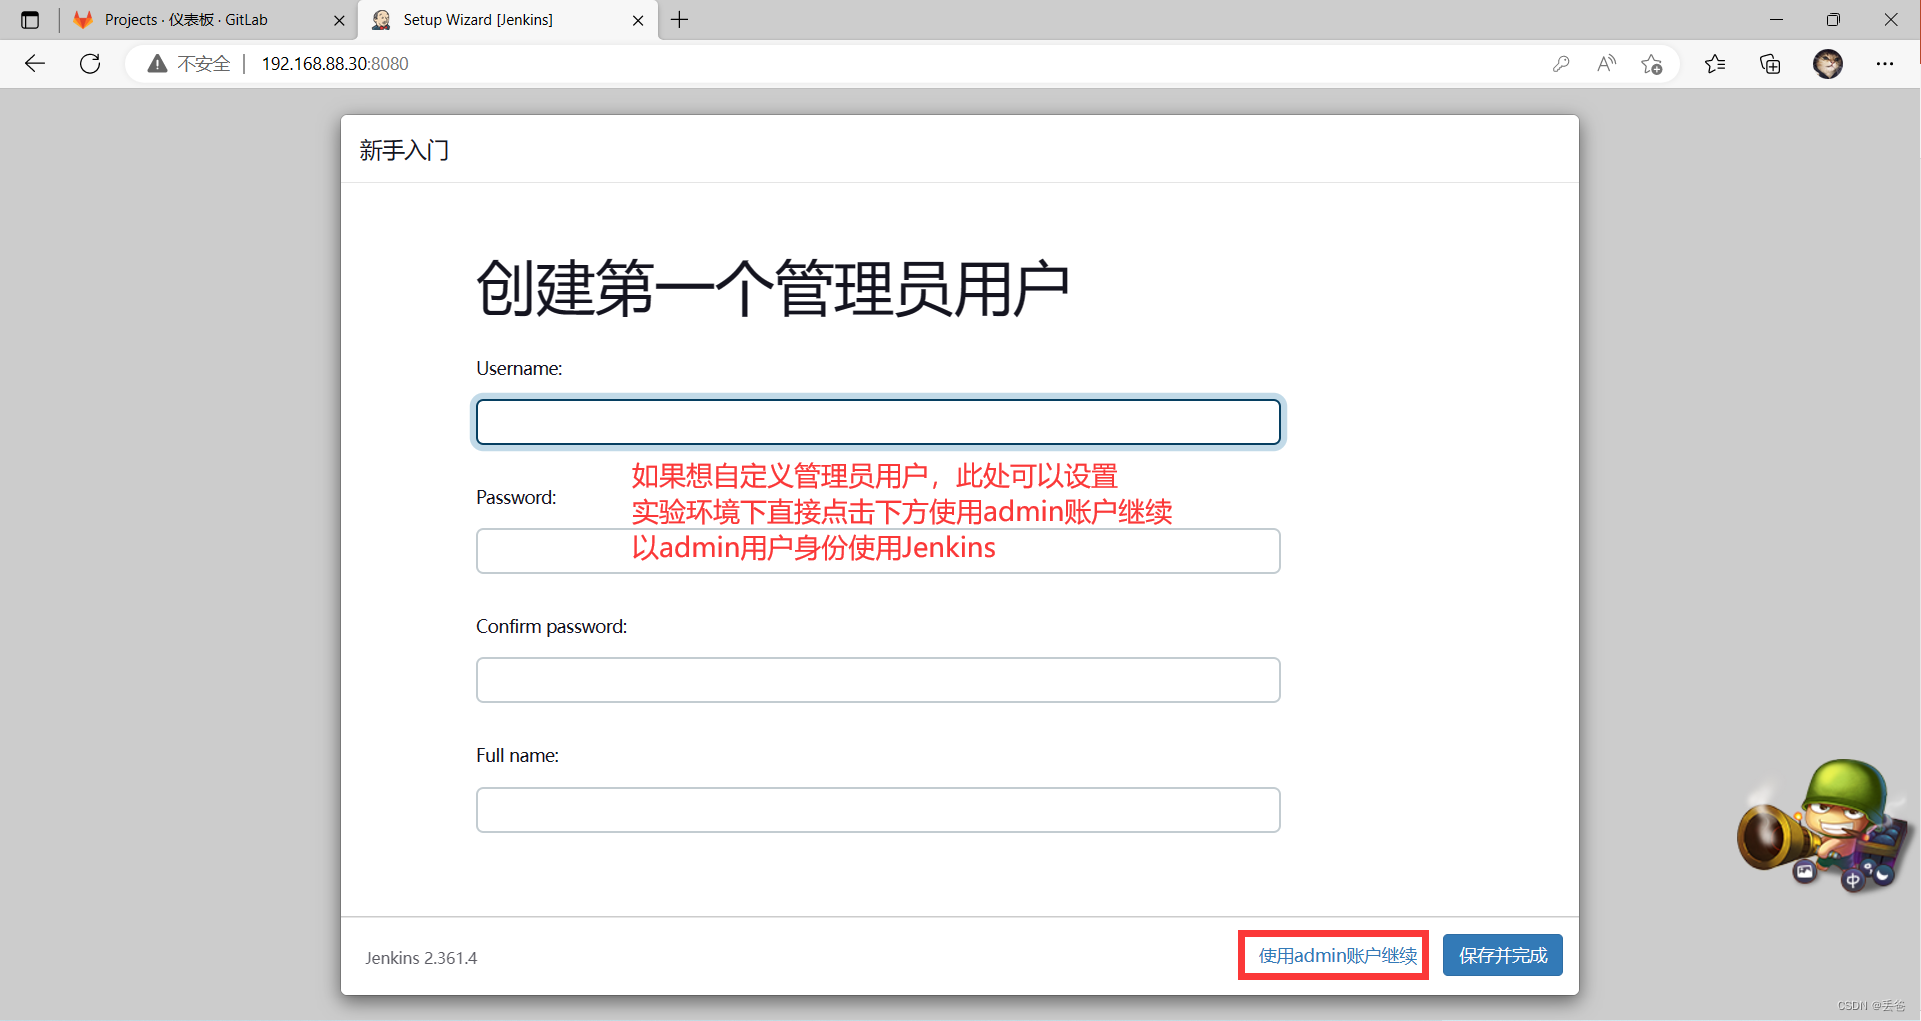Click the address bar URL
The image size is (1921, 1021).
(x=335, y=64)
